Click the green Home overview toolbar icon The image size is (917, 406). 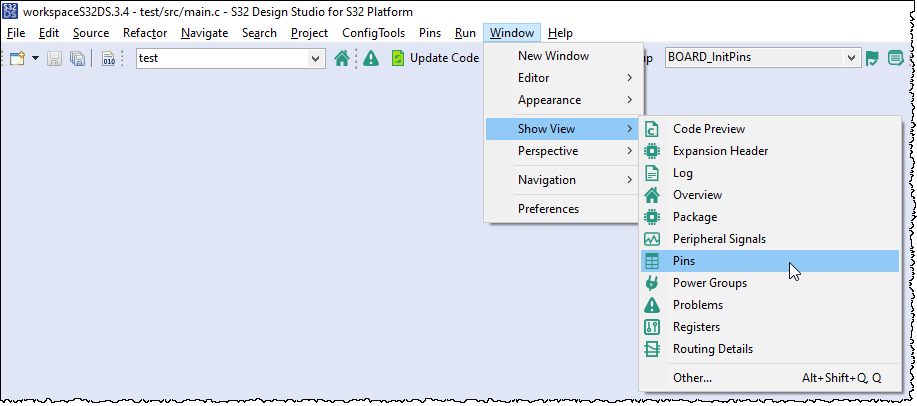342,58
